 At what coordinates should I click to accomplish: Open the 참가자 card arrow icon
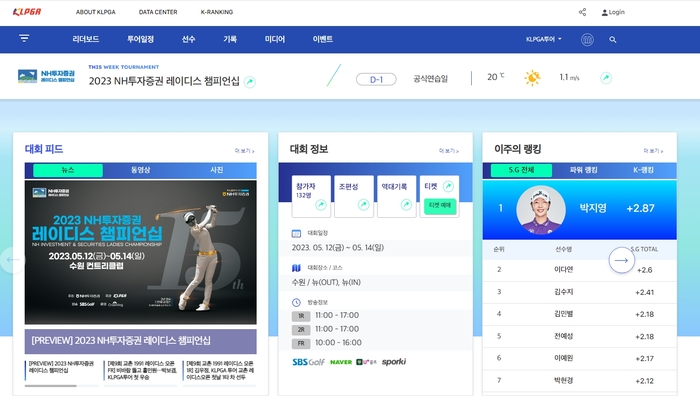pos(321,205)
